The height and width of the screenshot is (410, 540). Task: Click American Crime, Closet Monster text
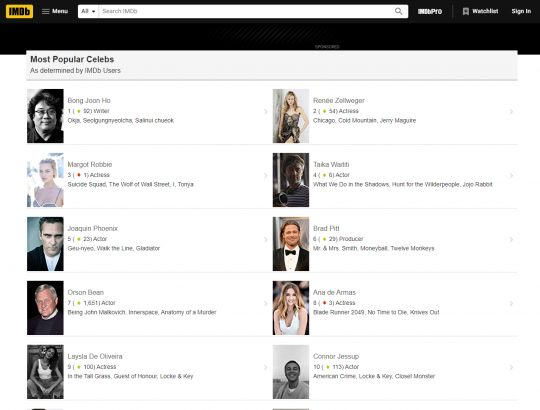(374, 377)
